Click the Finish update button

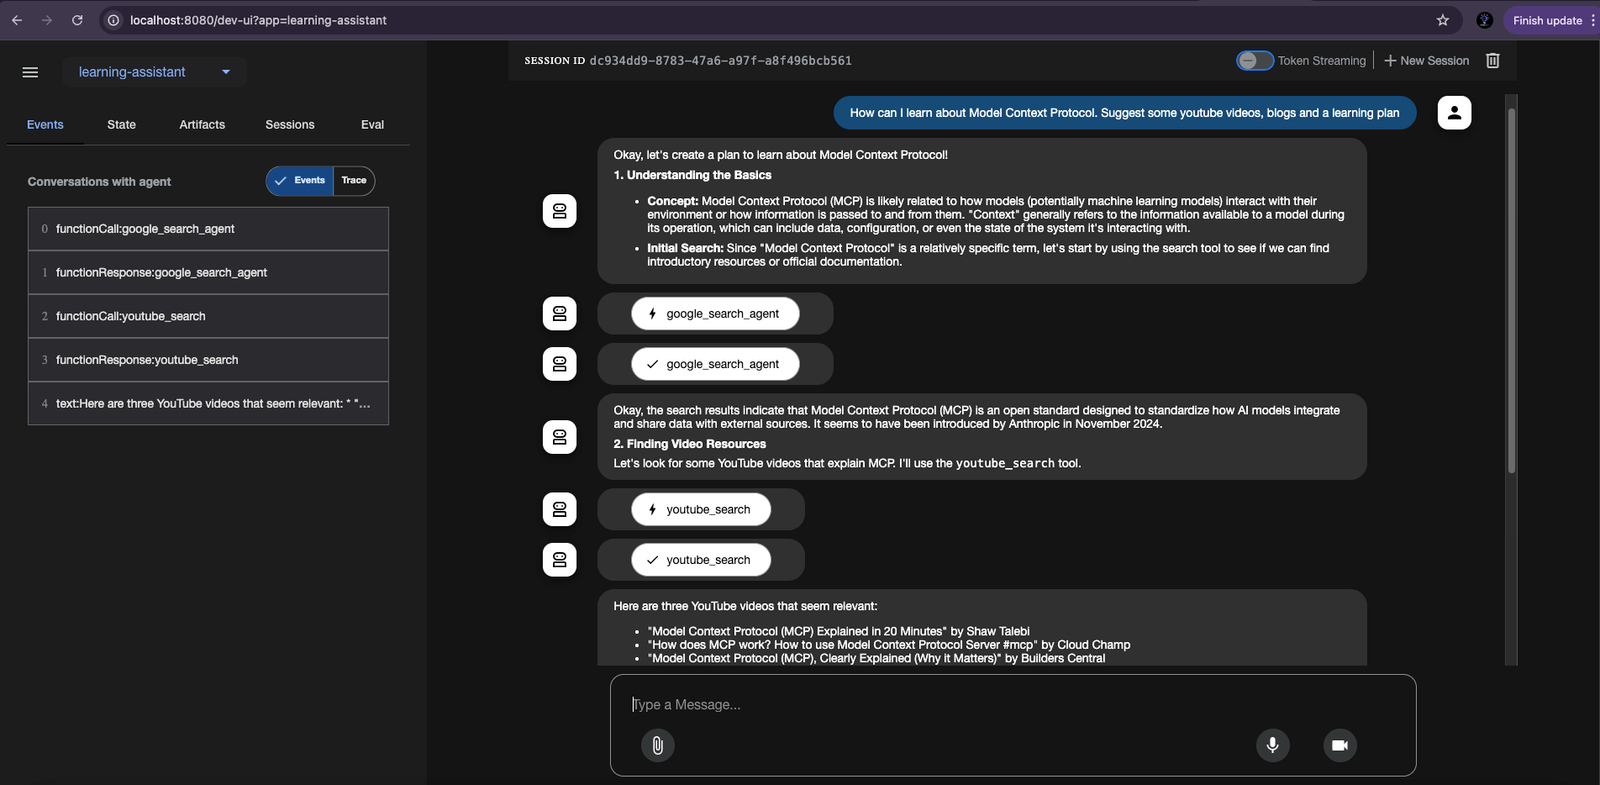[x=1546, y=20]
